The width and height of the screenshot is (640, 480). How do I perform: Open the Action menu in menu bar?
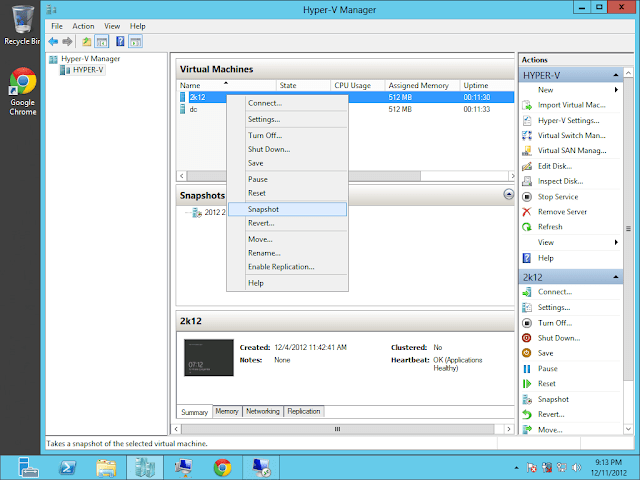[x=83, y=26]
